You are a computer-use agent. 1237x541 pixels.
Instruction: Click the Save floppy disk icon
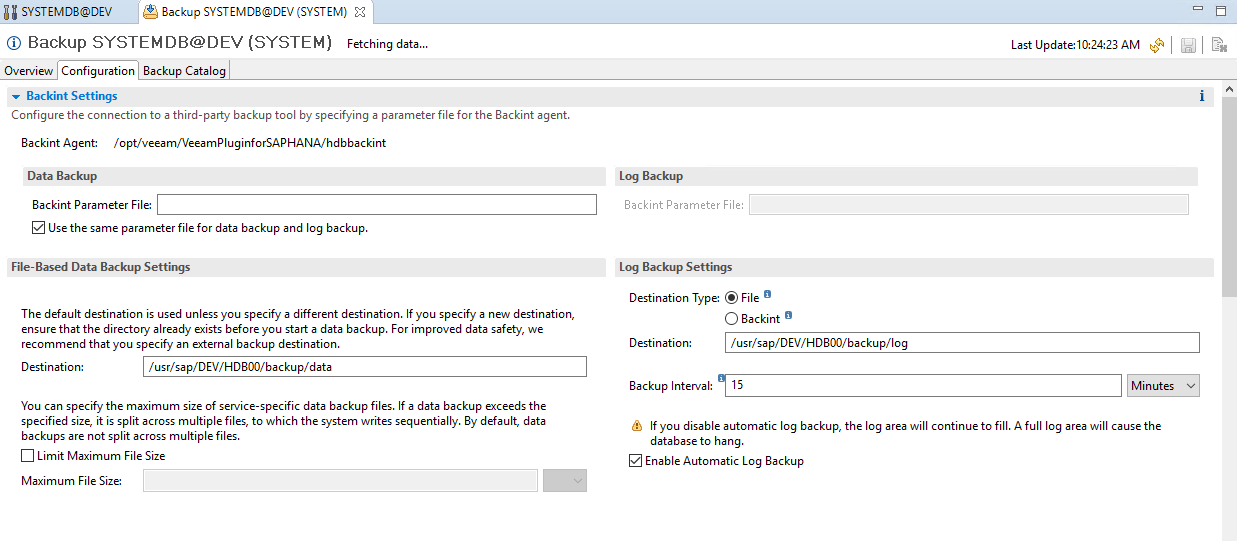coord(1188,45)
